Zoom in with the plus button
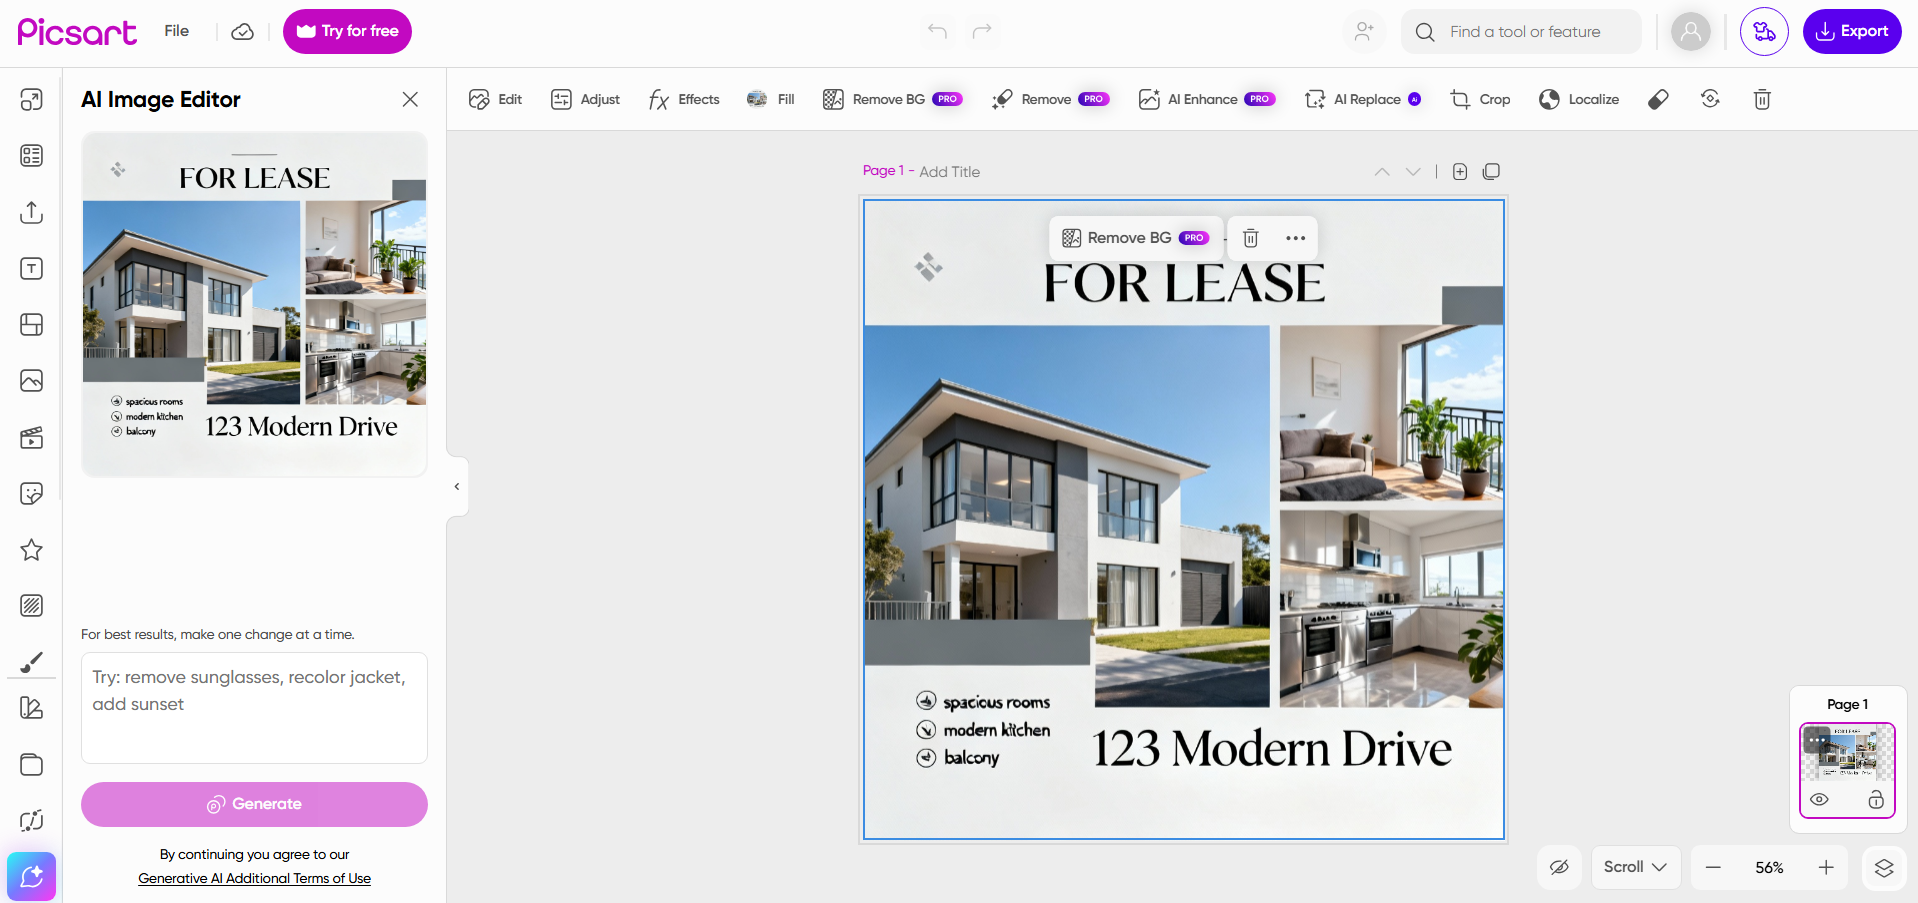Screen dimensions: 1918x903 [1826, 868]
